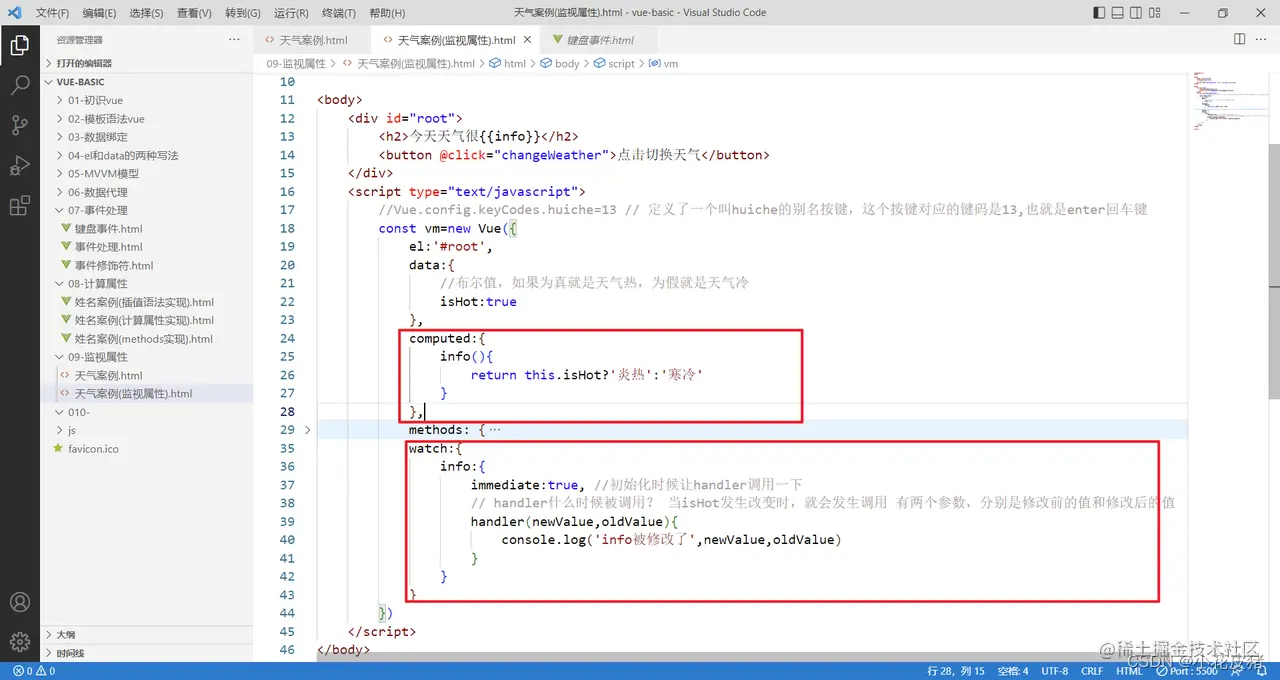Screen dimensions: 1280x680
Task: Expand the 04-el和data的两种写法 folder
Action: pyautogui.click(x=147, y=155)
